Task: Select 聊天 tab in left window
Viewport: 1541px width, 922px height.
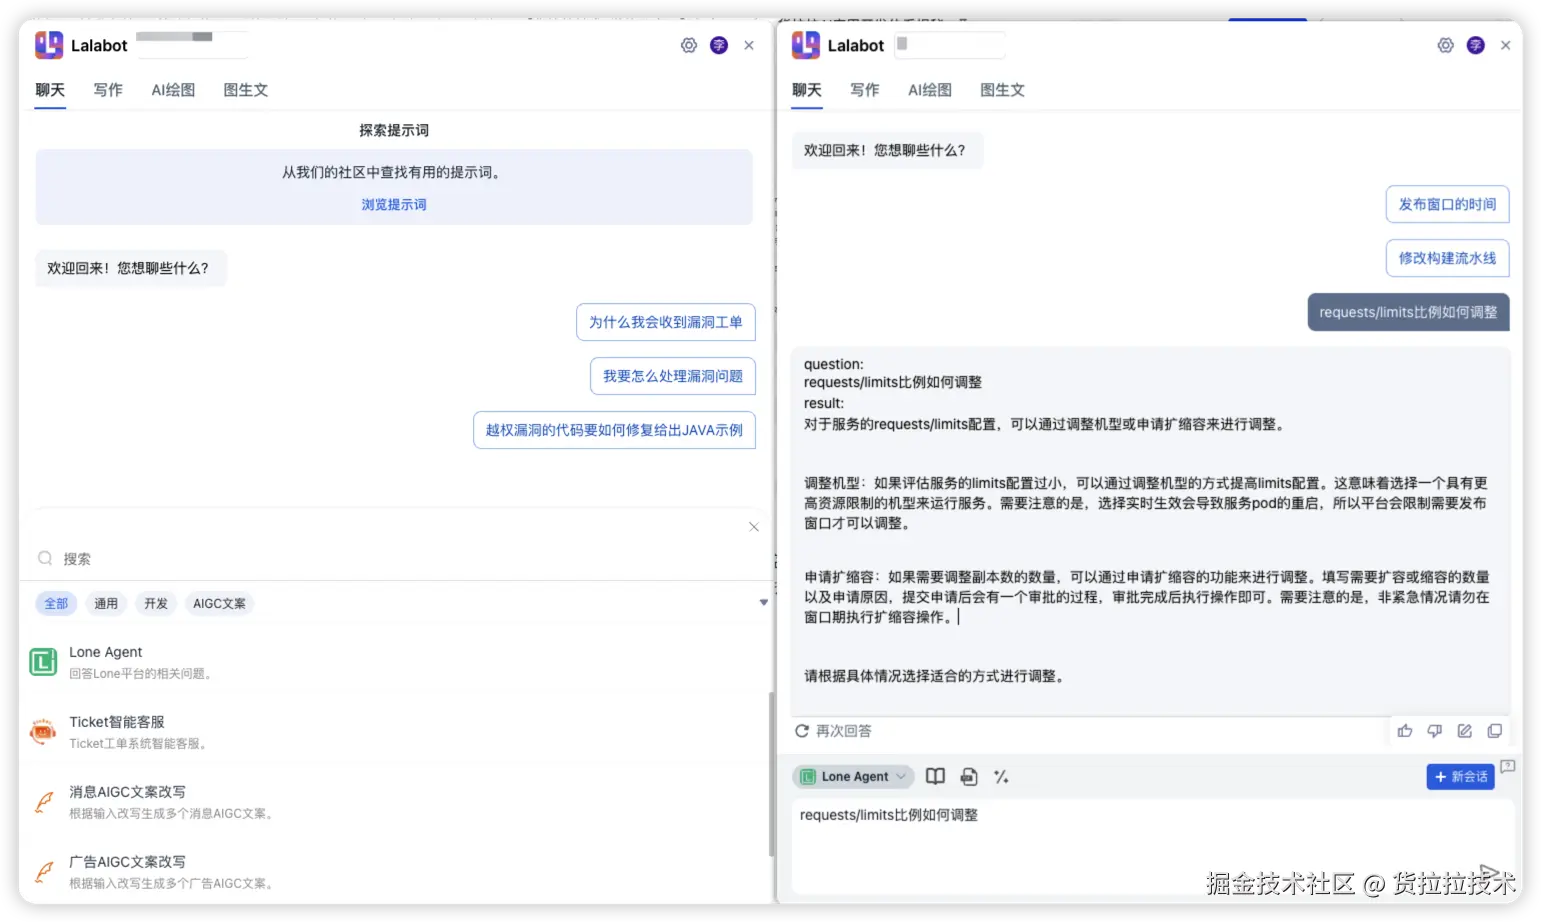Action: [50, 90]
